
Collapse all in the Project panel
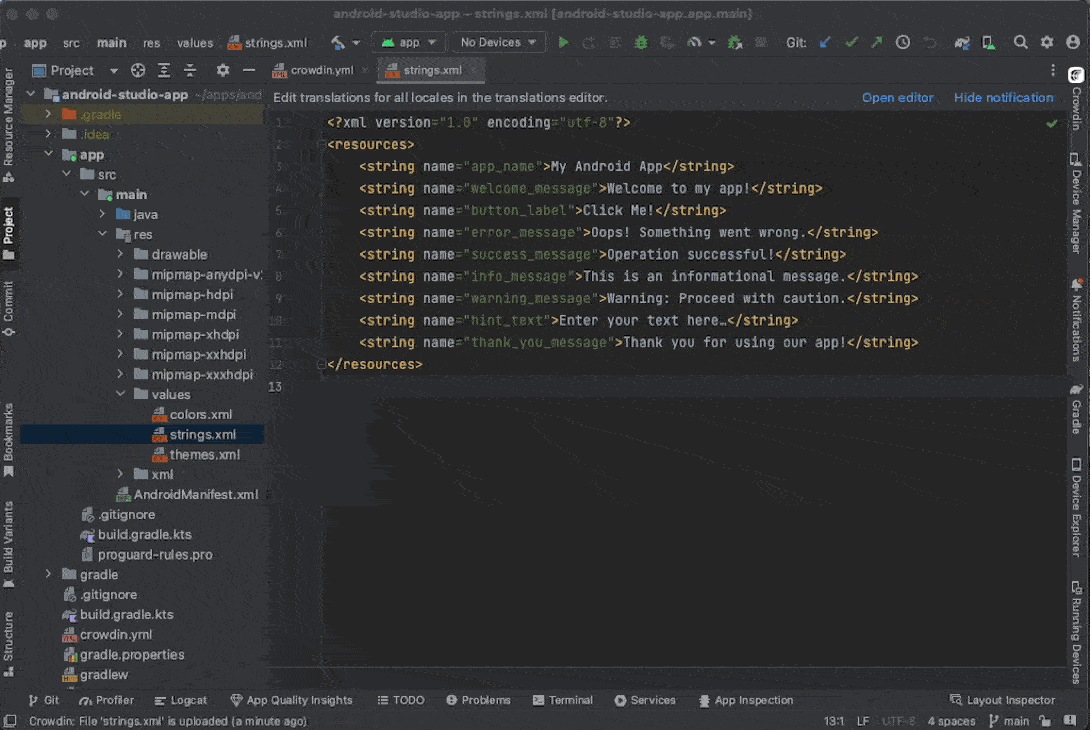click(189, 71)
